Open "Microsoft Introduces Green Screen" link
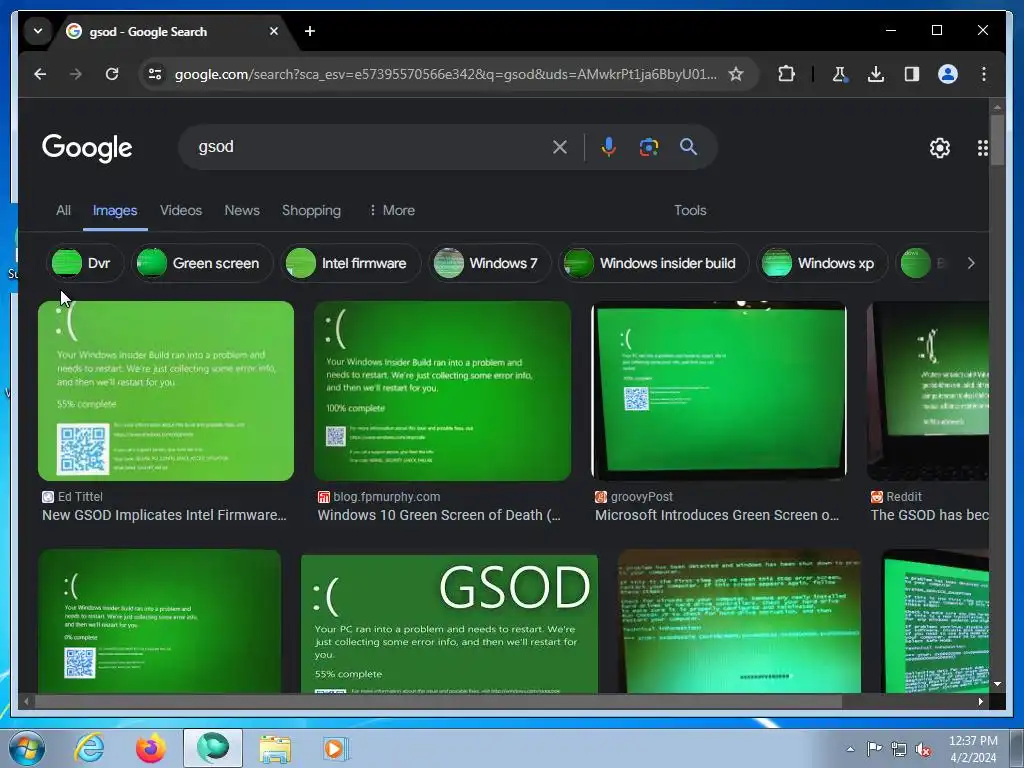Viewport: 1024px width, 768px height. coord(717,515)
